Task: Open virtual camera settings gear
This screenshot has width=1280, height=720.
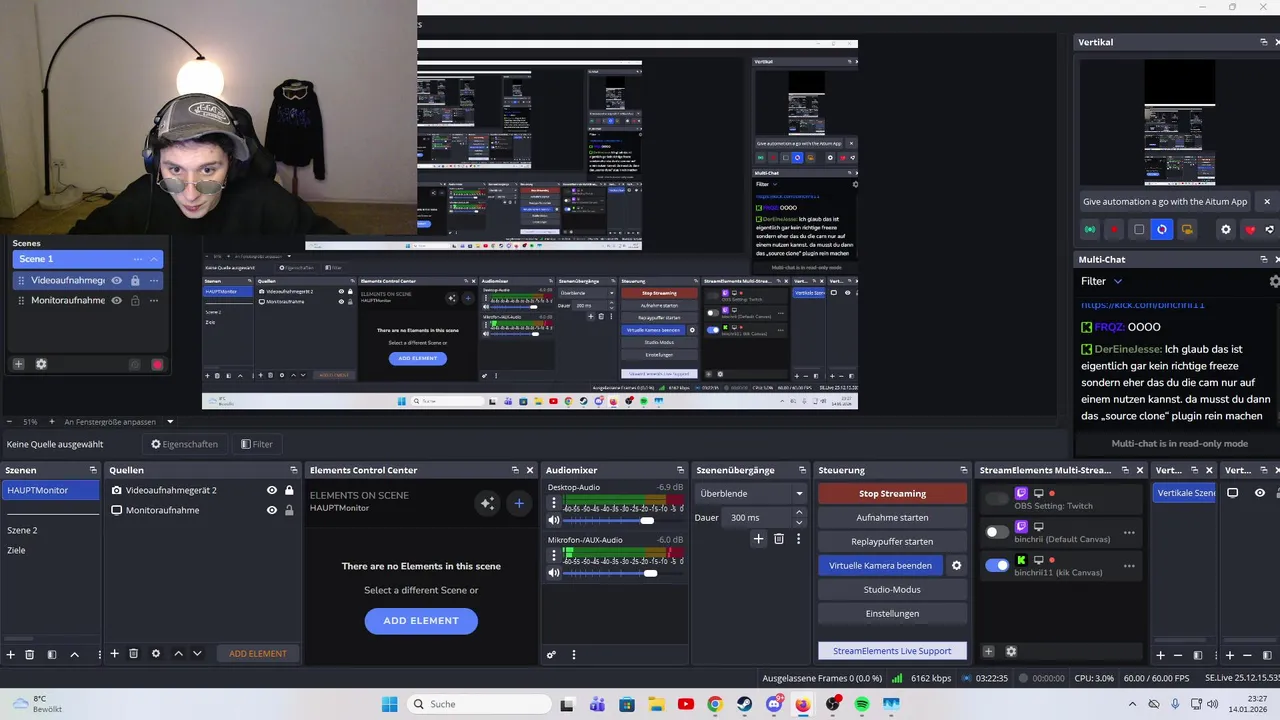Action: pos(956,566)
